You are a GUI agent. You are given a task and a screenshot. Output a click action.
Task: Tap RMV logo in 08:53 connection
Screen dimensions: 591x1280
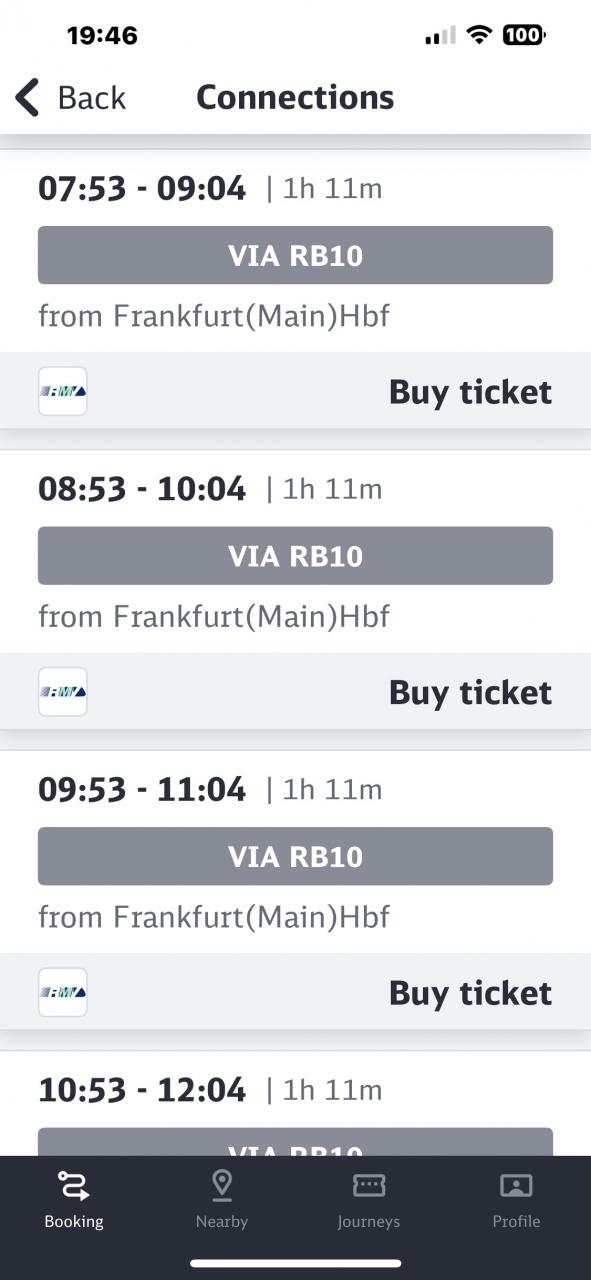63,691
